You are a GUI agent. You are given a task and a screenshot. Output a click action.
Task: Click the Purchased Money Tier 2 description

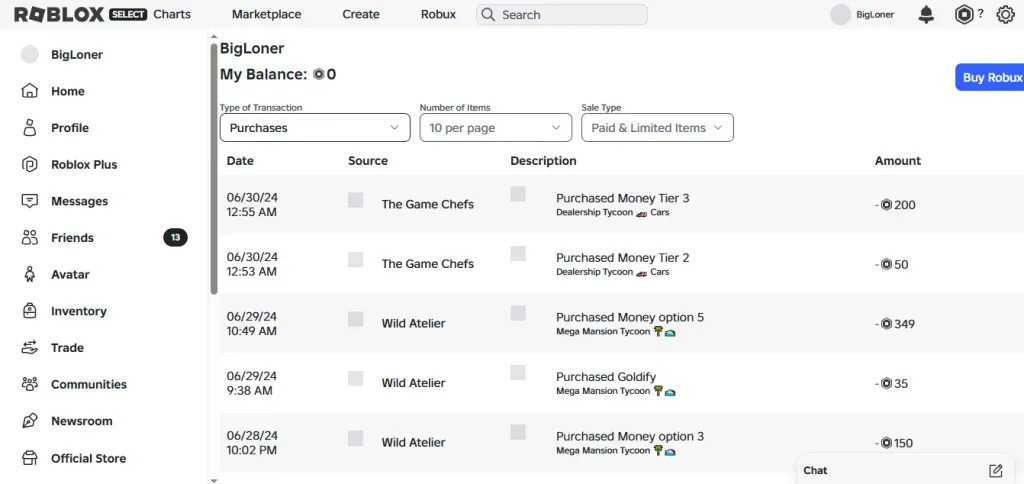[622, 258]
